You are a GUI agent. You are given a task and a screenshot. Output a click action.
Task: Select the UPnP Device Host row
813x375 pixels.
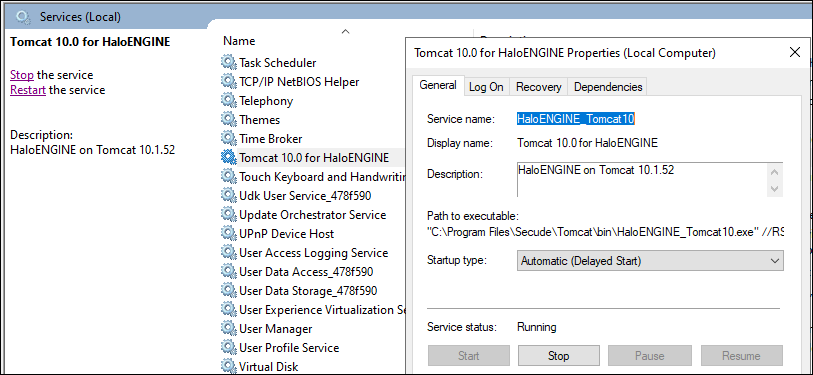[x=313, y=233]
